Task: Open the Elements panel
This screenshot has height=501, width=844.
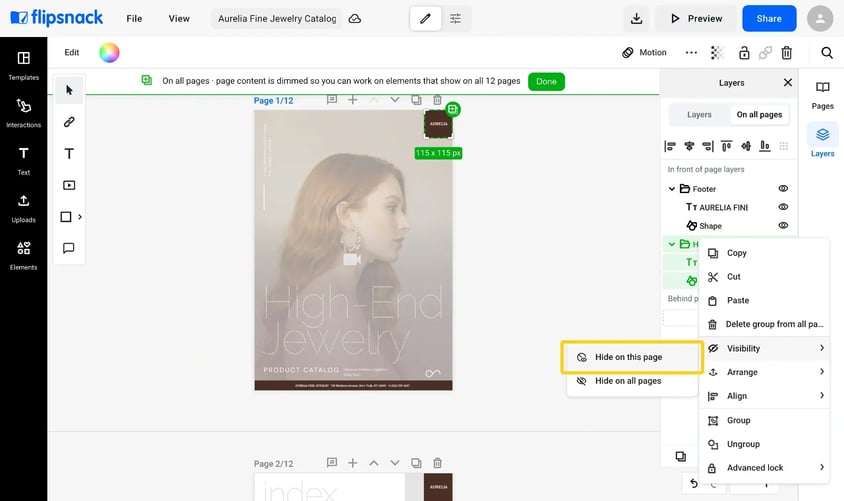Action: [x=23, y=256]
